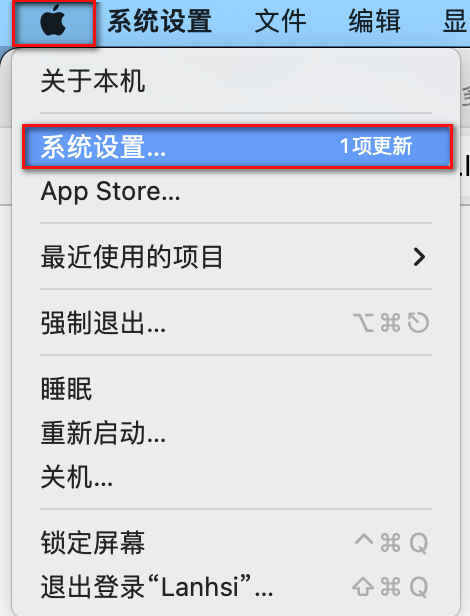Select 重新启动… to restart
Viewport: 470px width, 616px height.
coord(236,433)
